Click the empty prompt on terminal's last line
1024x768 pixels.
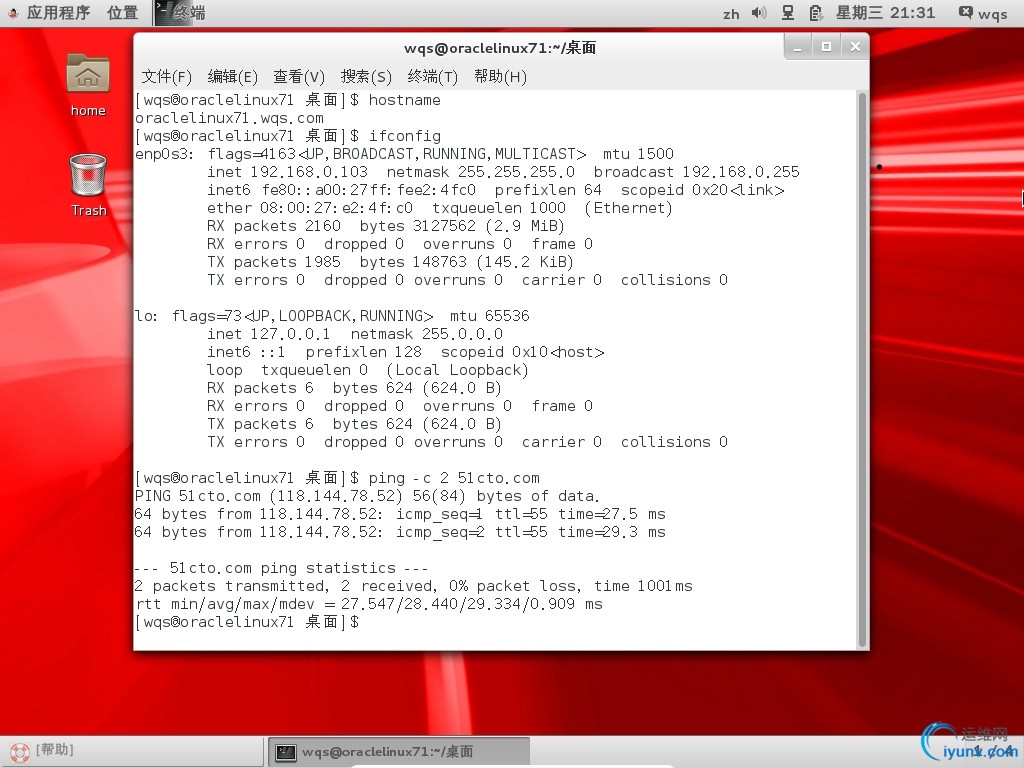pyautogui.click(x=247, y=622)
